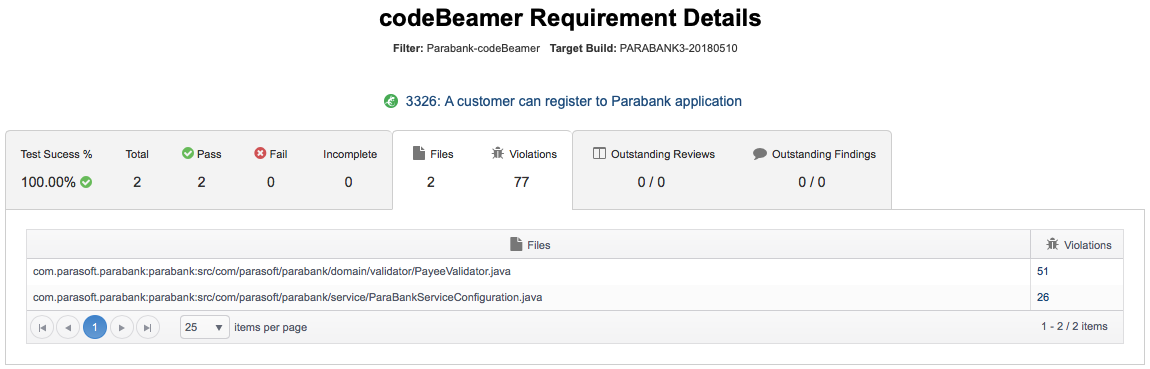Click the Total column label
This screenshot has height=369, width=1150.
point(137,154)
